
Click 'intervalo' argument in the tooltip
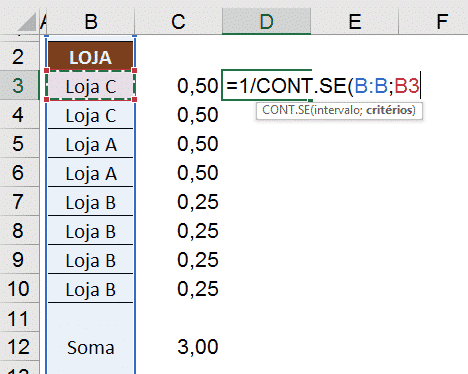click(x=338, y=110)
